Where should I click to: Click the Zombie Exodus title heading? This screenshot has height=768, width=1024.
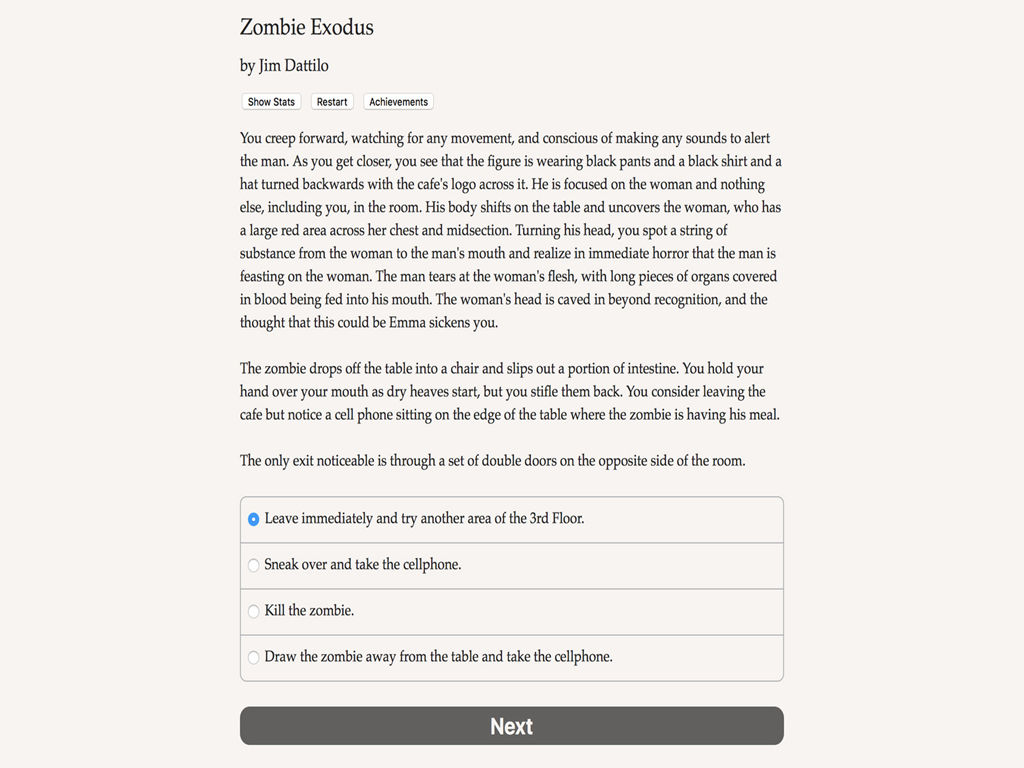pyautogui.click(x=306, y=27)
